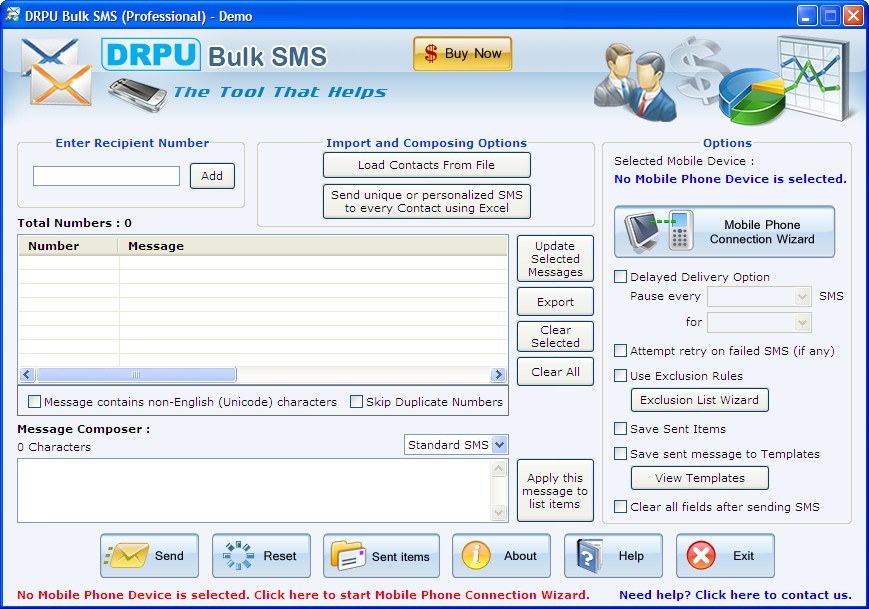Click the Send envelope icon button

(x=149, y=556)
